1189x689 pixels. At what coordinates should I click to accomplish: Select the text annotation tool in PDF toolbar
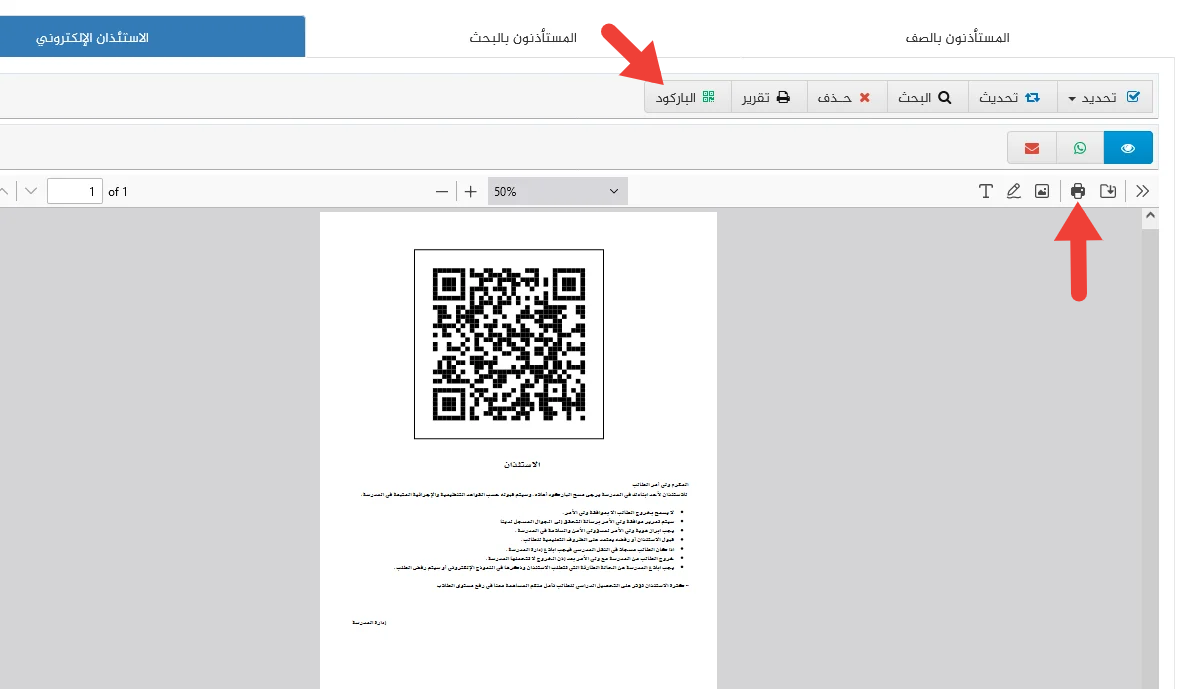(x=985, y=191)
